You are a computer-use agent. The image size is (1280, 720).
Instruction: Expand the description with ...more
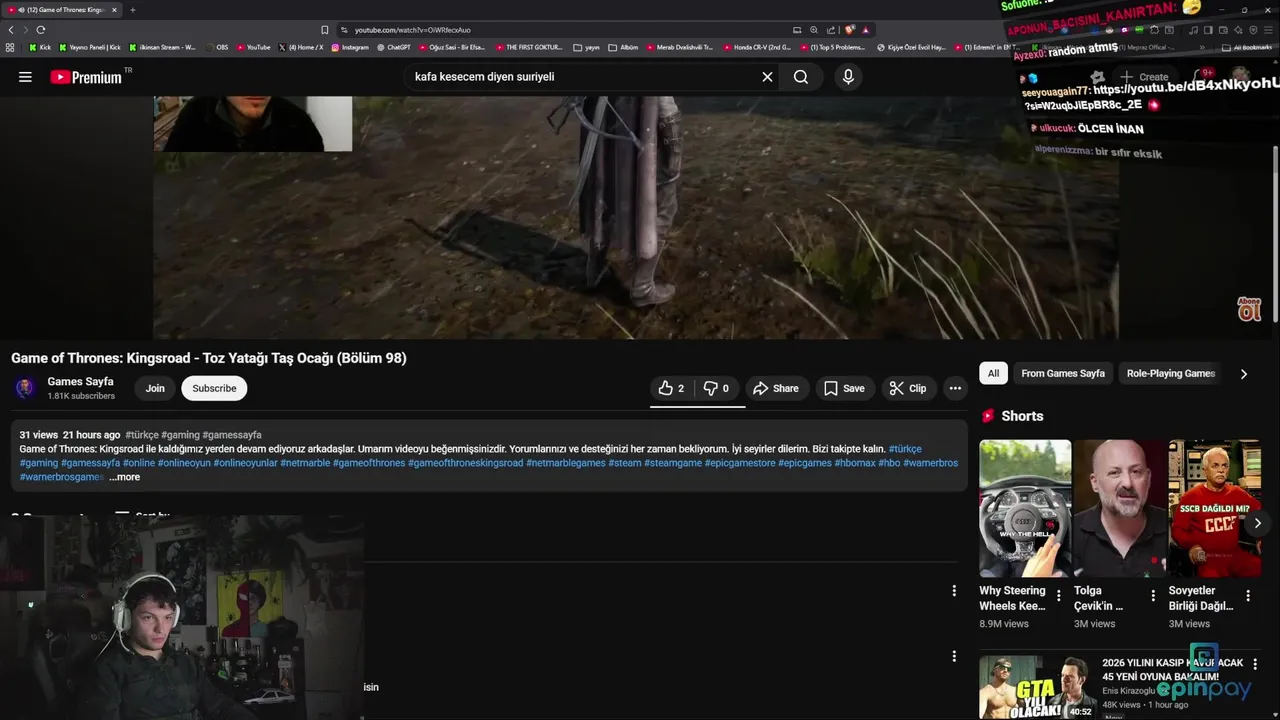pos(125,477)
